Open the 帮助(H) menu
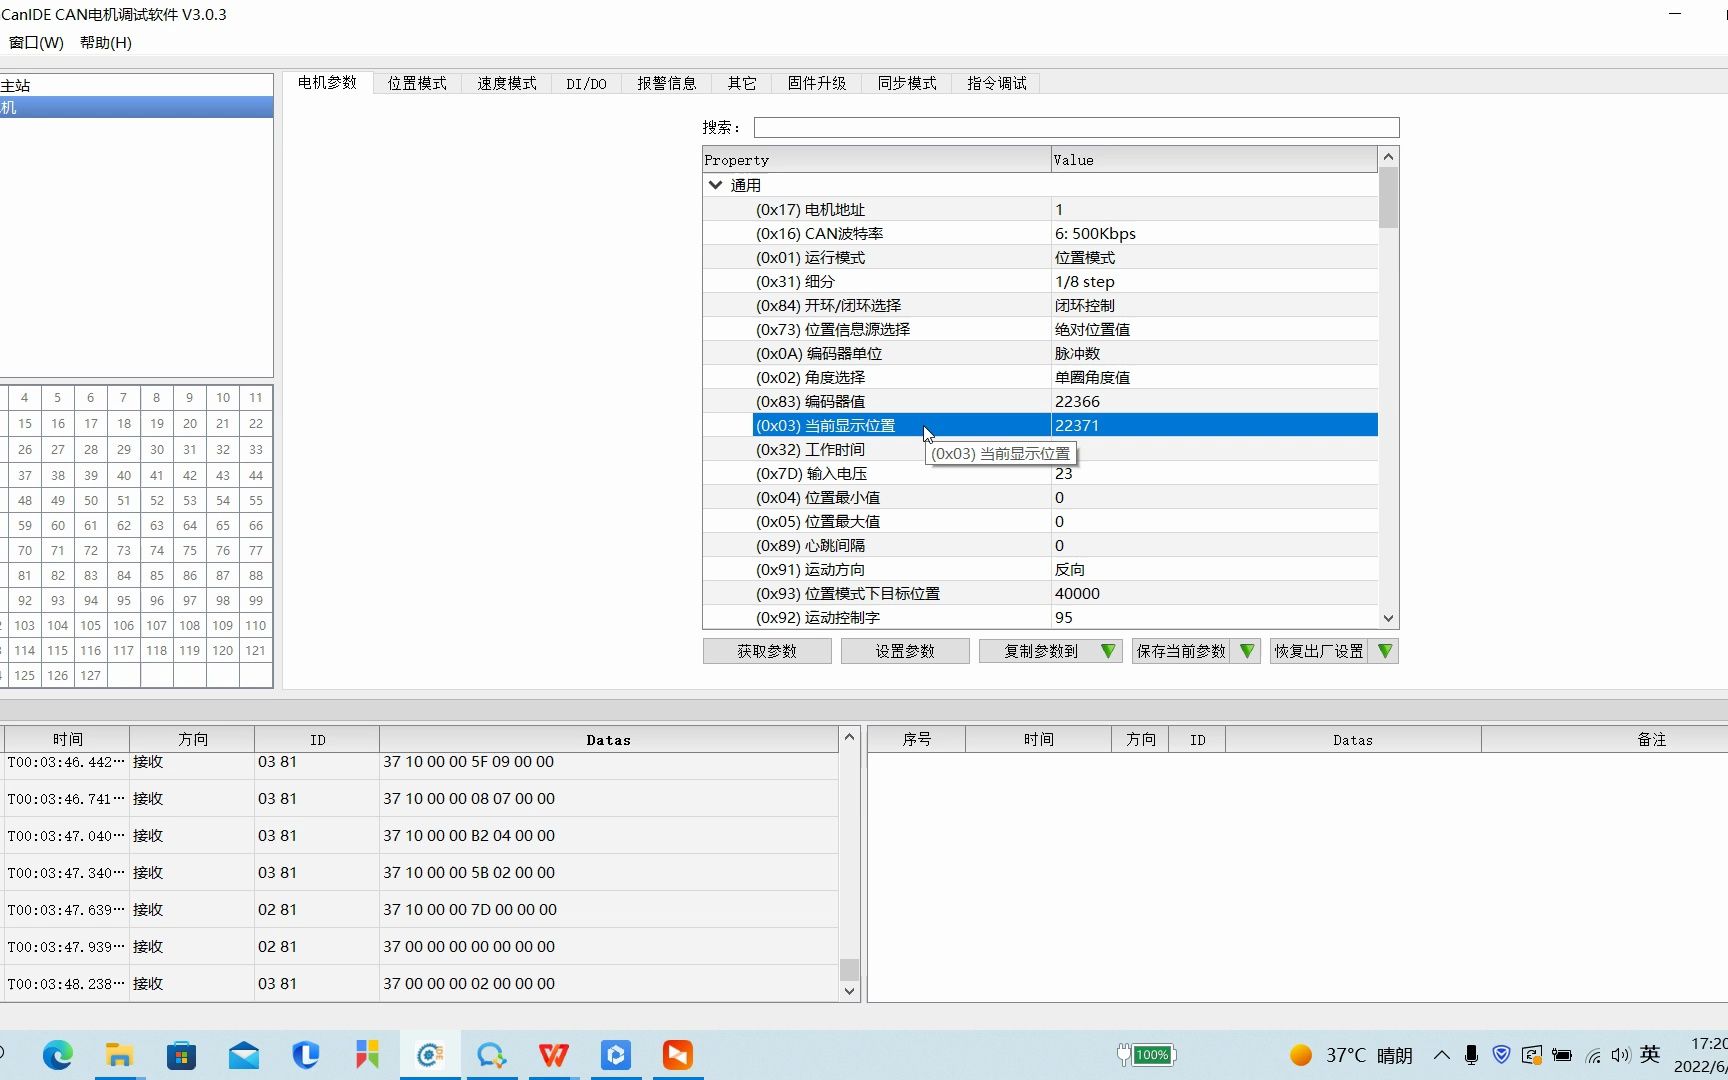Viewport: 1728px width, 1080px height. pos(105,43)
